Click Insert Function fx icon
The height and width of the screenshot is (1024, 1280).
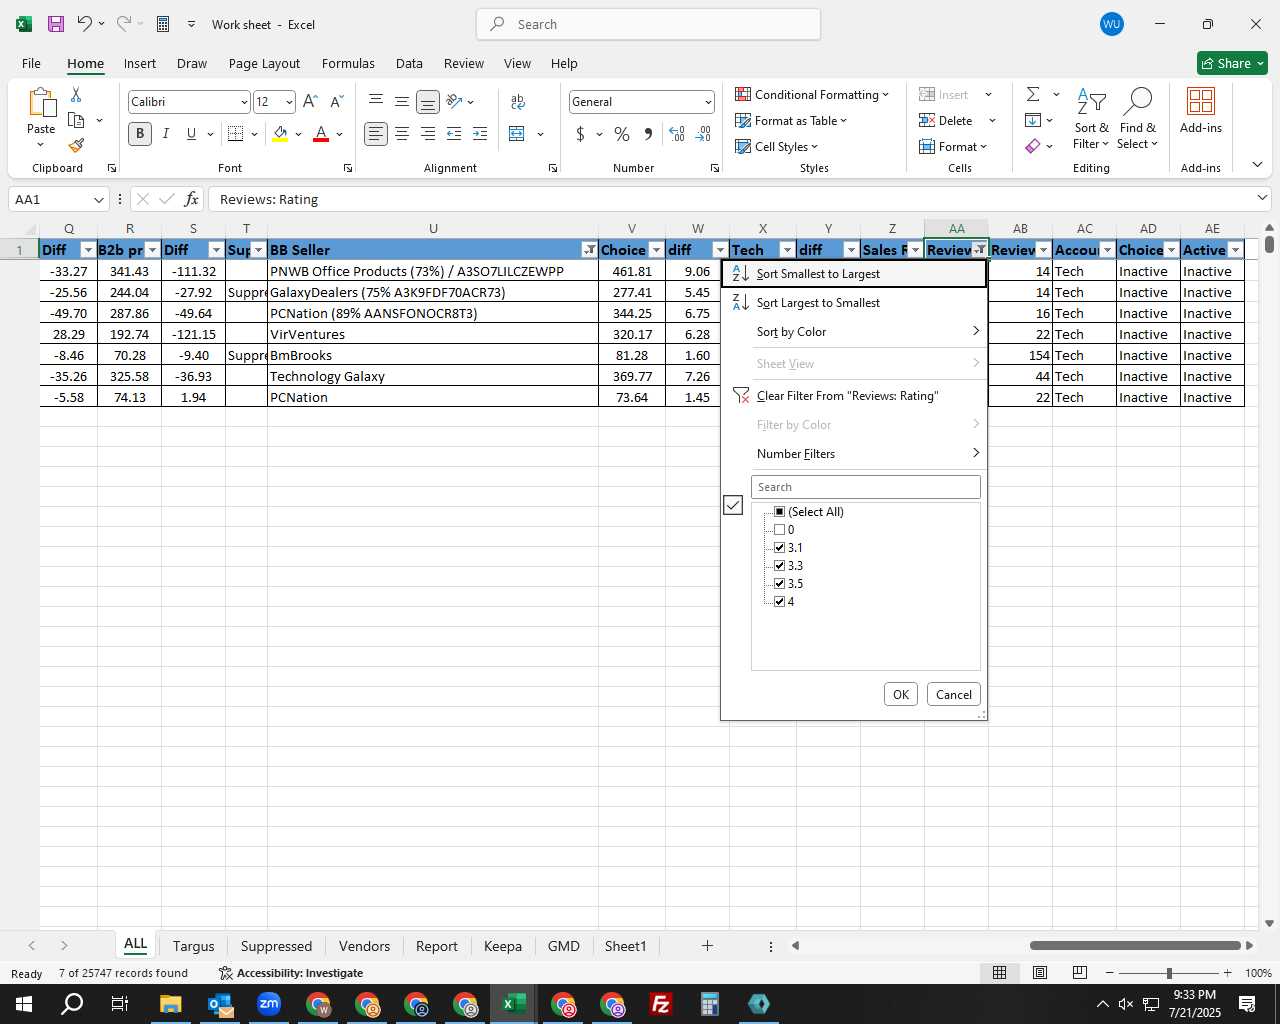click(x=191, y=199)
